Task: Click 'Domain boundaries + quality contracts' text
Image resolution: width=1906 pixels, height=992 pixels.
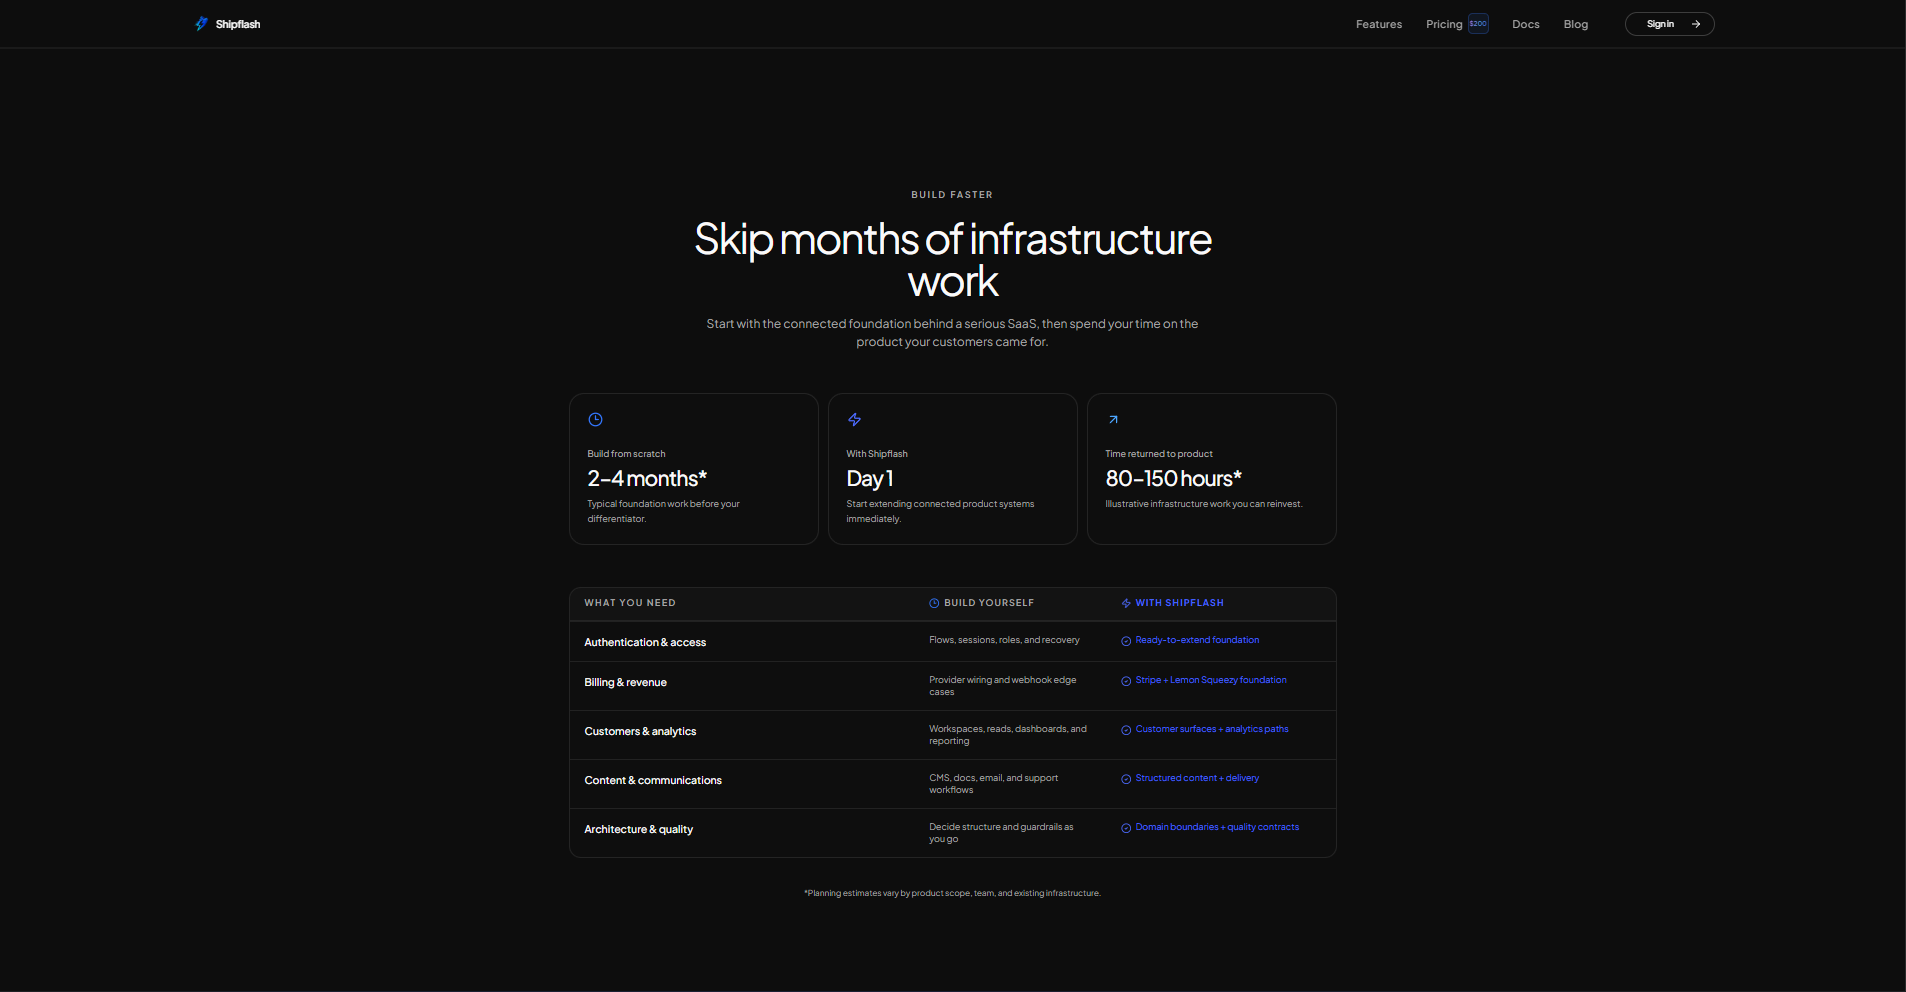Action: click(1217, 827)
